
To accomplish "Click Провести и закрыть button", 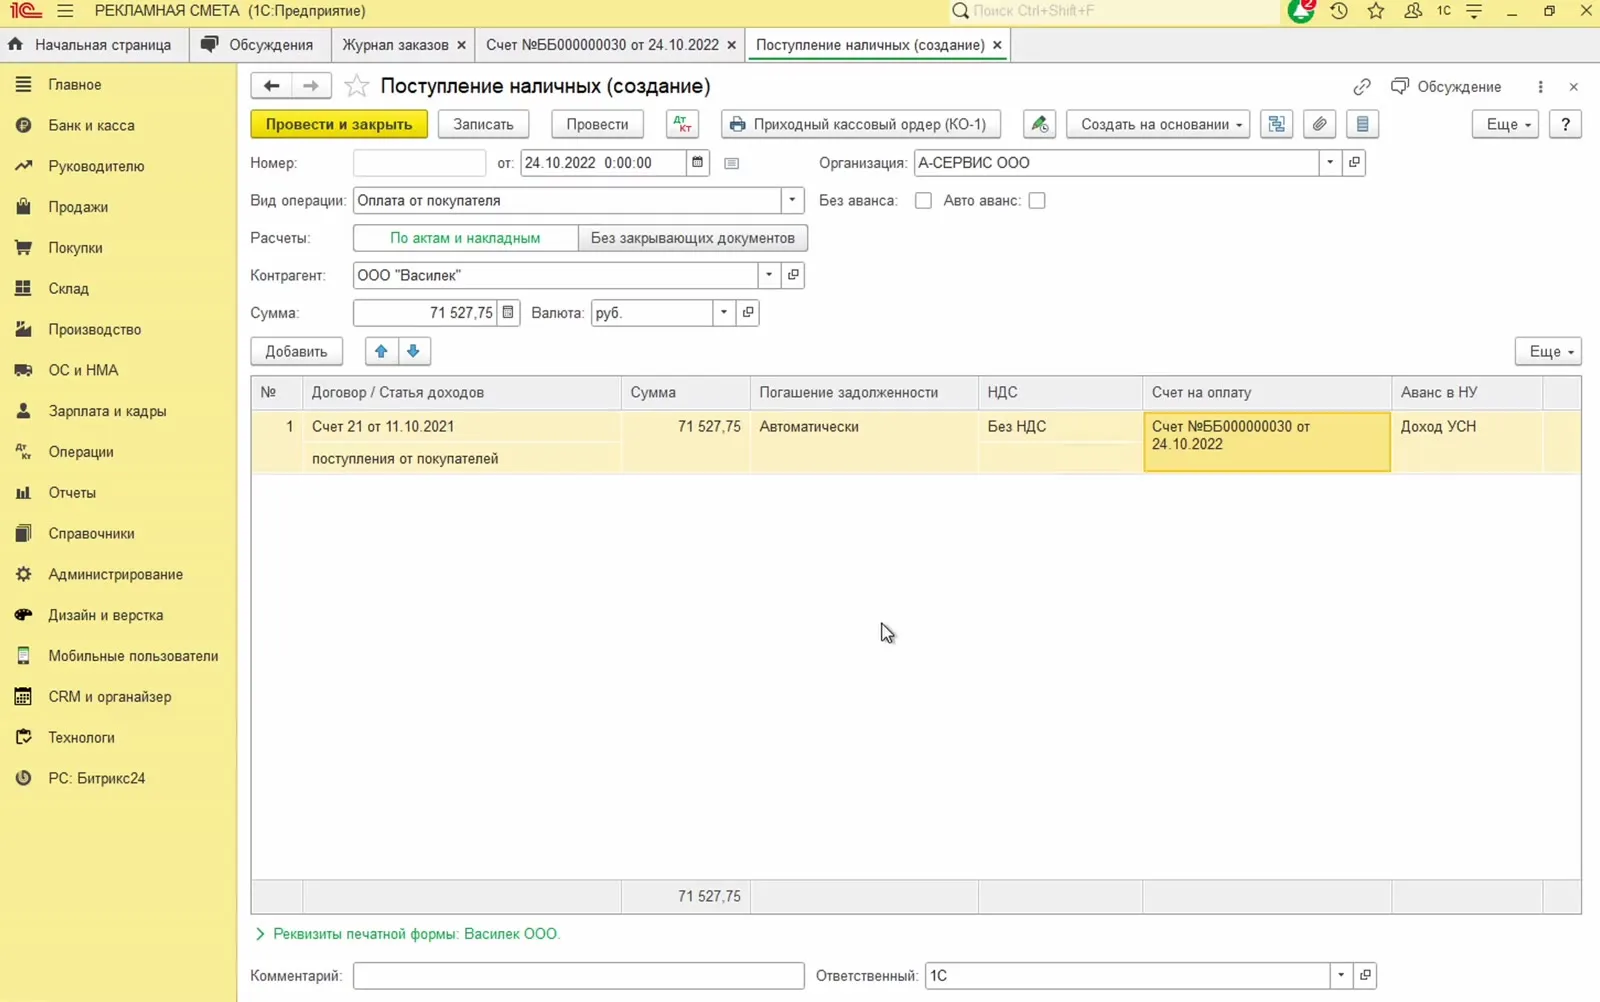I will pyautogui.click(x=339, y=124).
